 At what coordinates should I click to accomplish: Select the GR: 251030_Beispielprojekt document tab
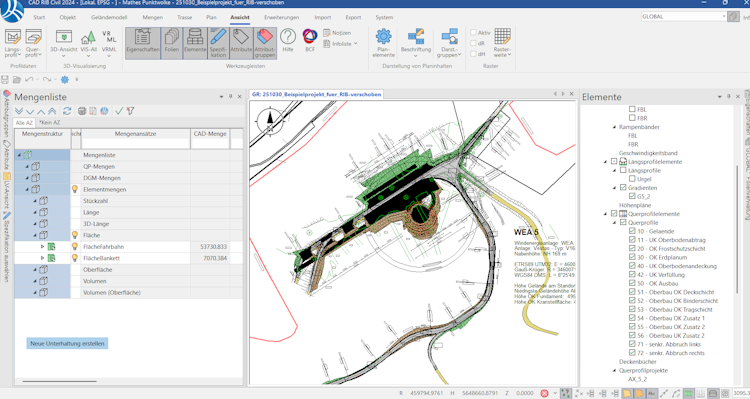(x=317, y=94)
